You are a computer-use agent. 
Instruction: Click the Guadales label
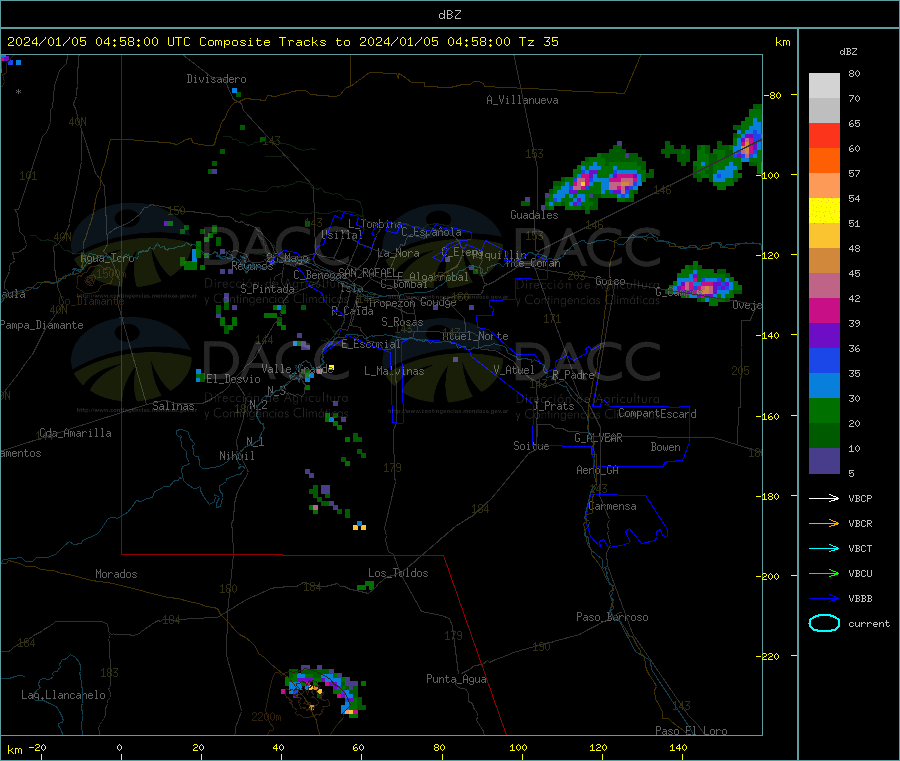click(534, 215)
